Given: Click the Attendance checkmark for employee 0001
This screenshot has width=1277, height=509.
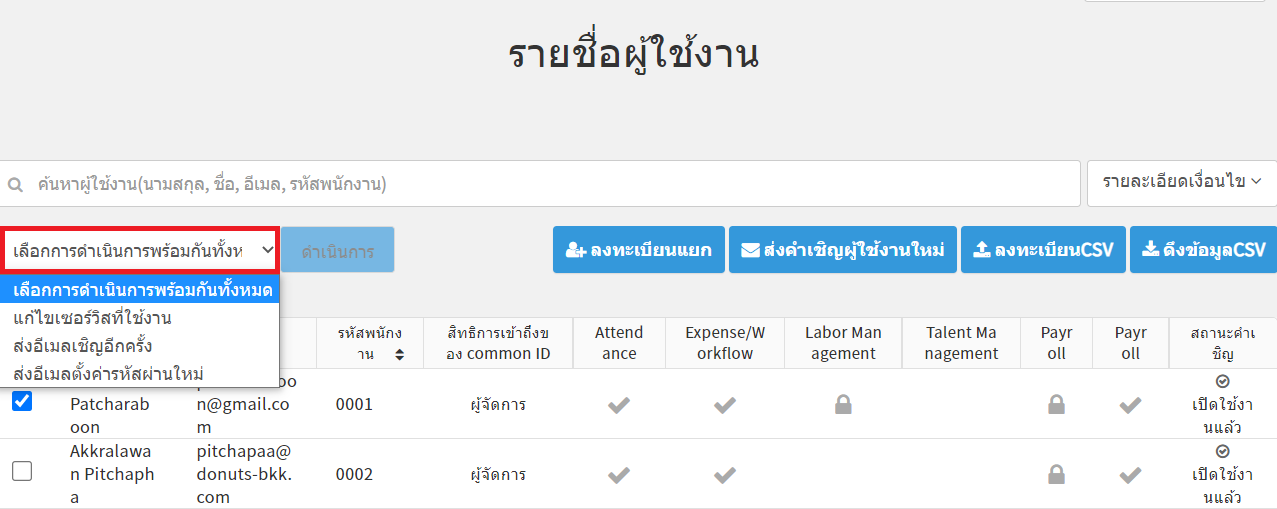Looking at the screenshot, I should [619, 405].
